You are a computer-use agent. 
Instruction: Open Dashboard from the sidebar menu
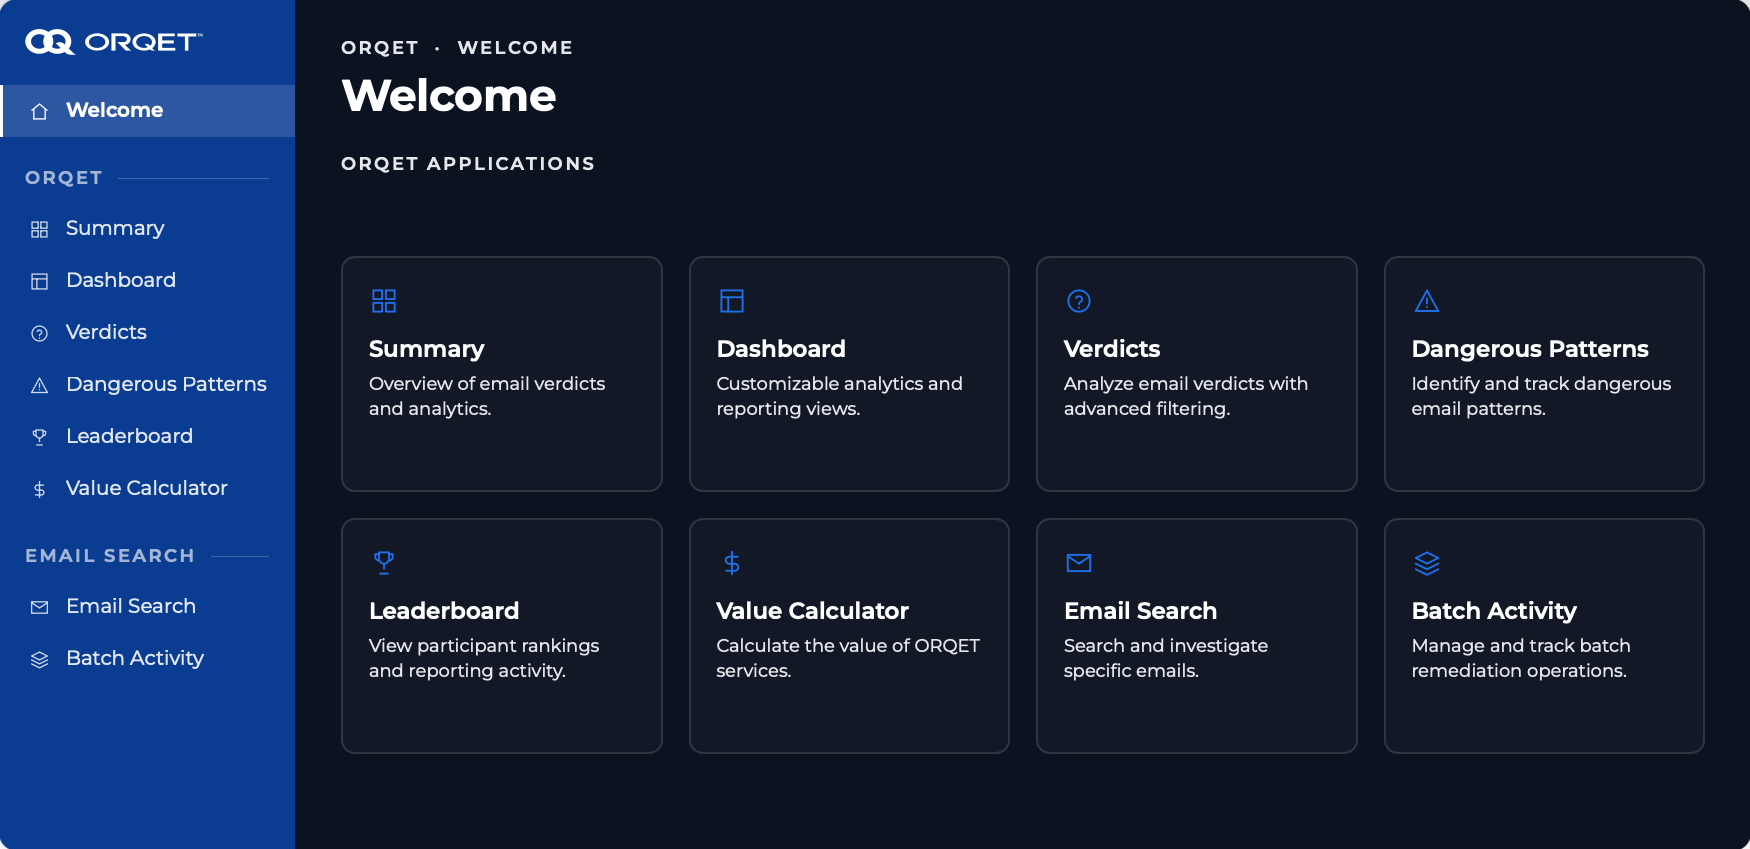click(x=148, y=280)
